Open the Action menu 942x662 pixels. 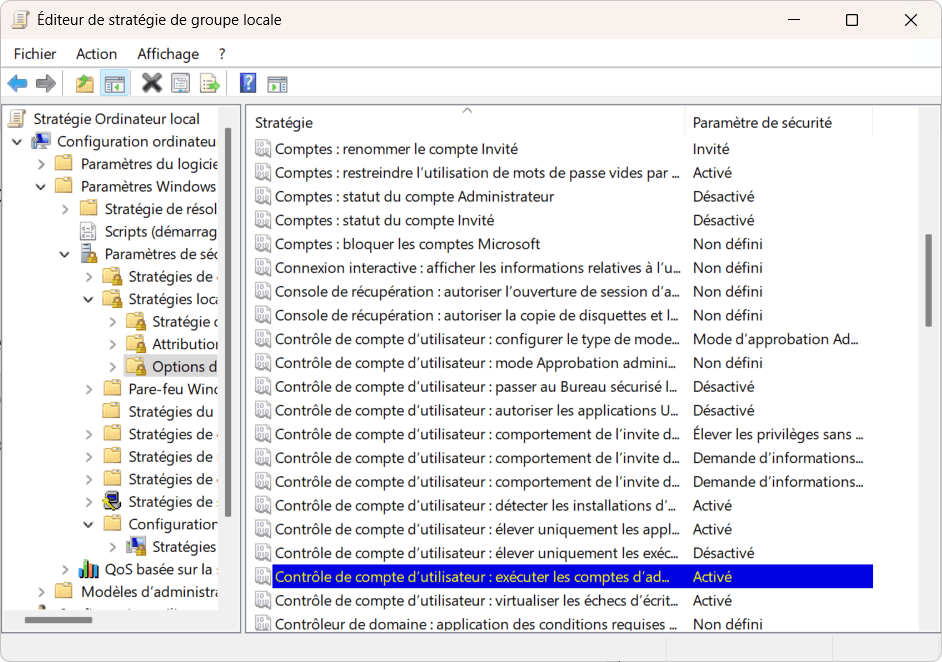point(96,54)
